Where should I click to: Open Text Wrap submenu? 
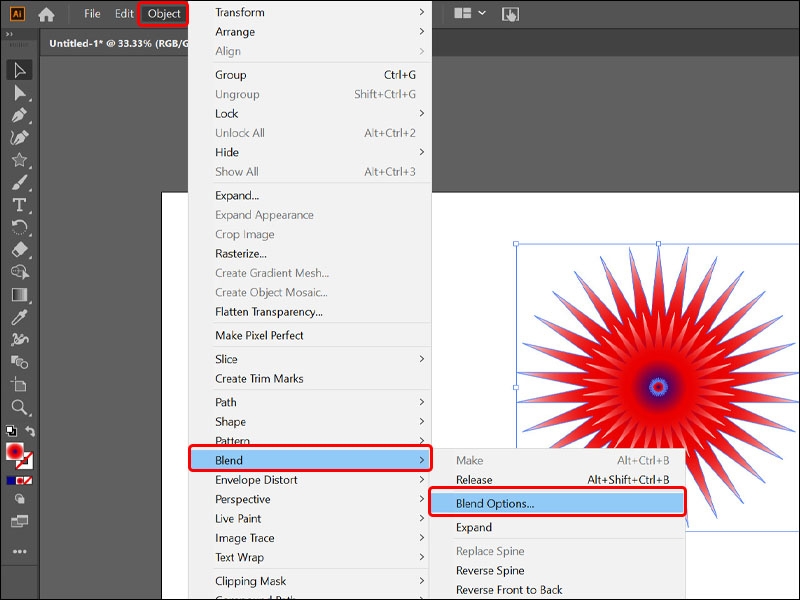[x=310, y=557]
